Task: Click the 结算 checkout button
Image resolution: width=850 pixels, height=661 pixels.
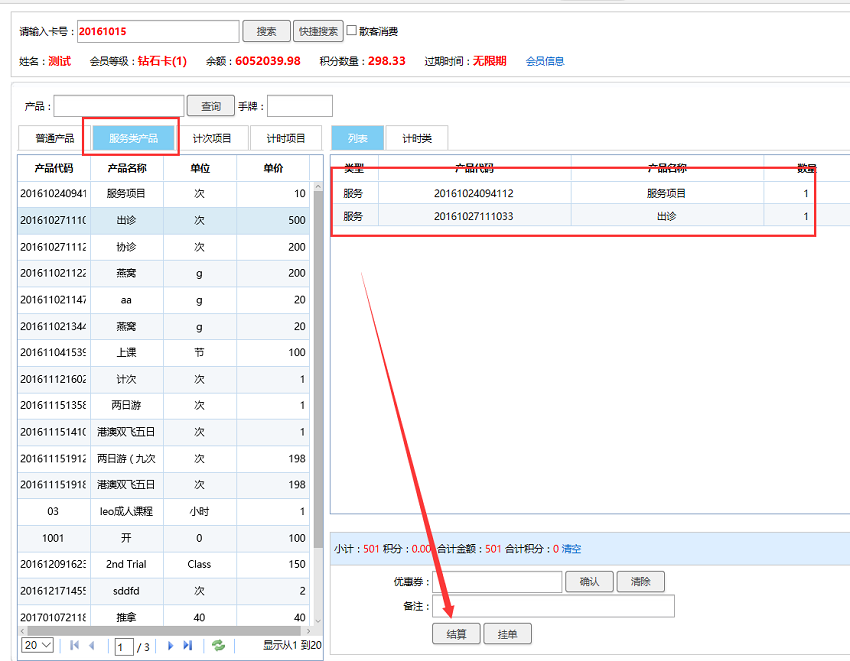Action: coord(456,634)
